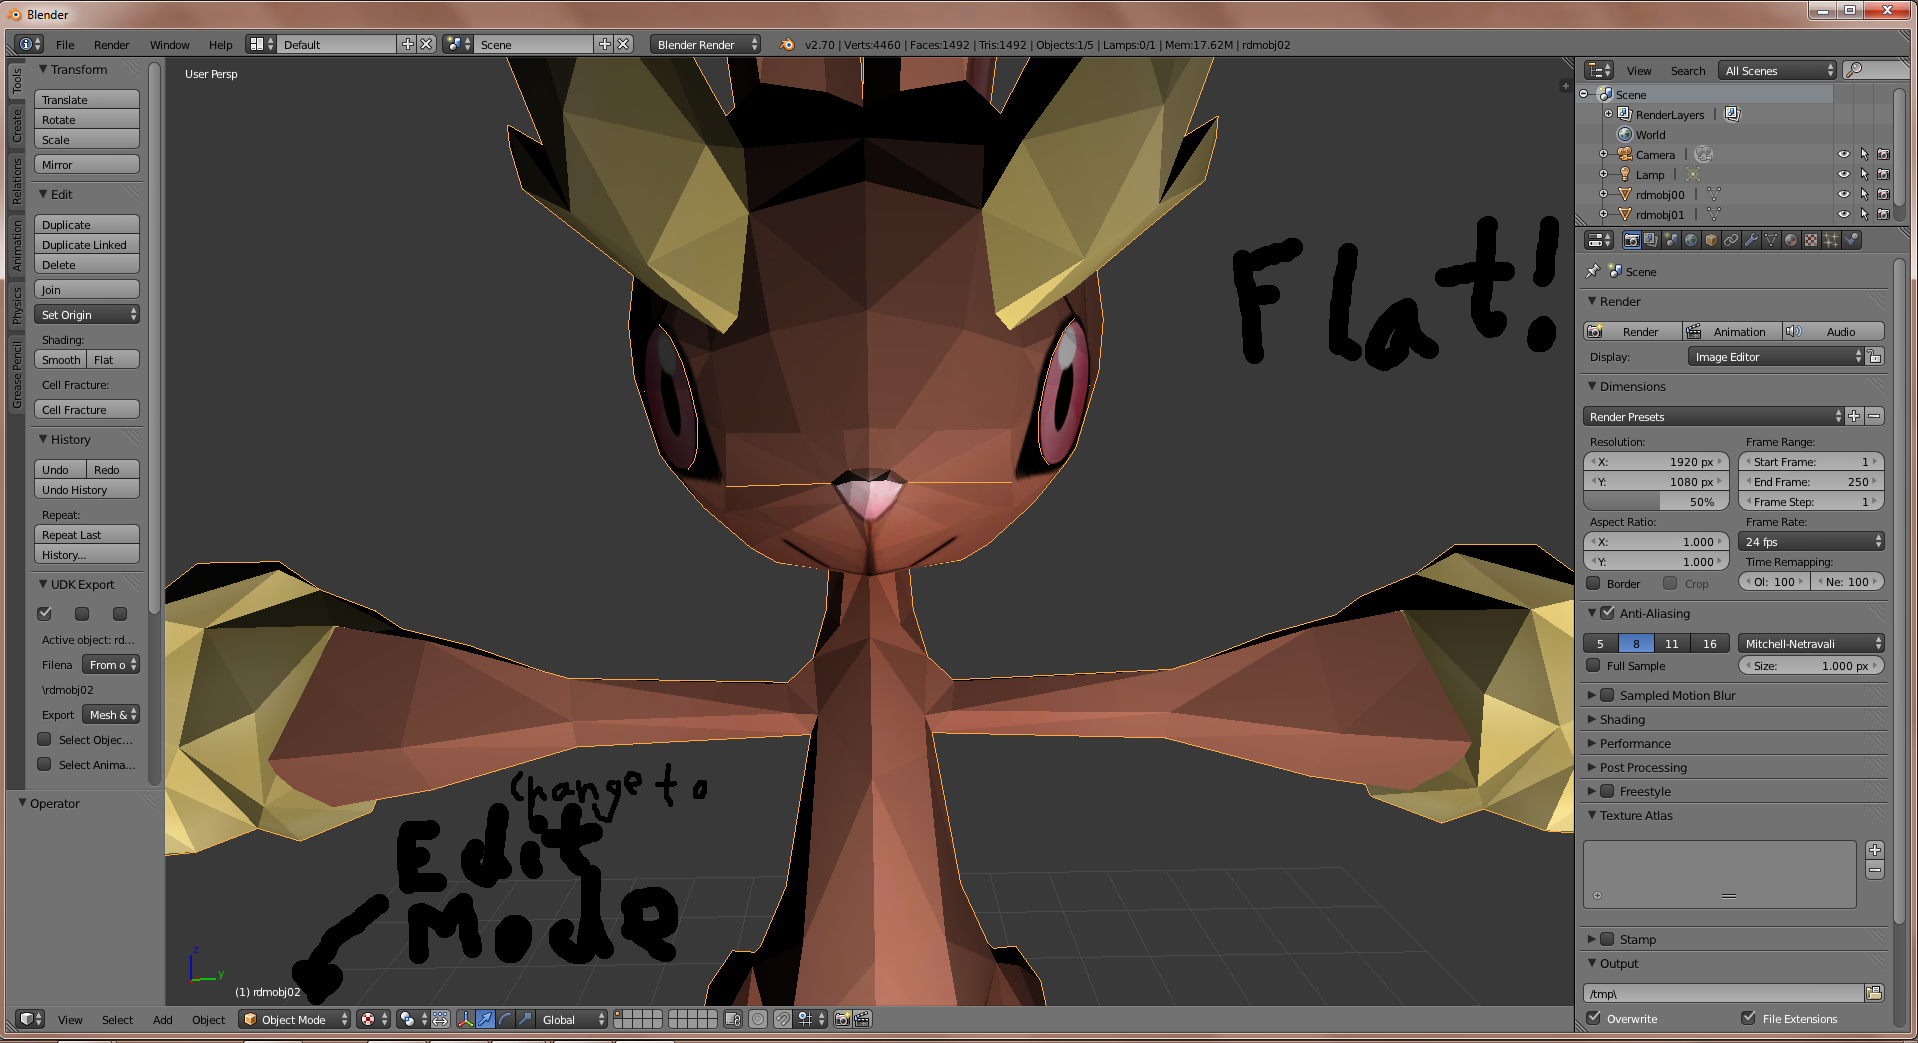Open the Blender Render engine dropdown
Viewport: 1918px width, 1043px height.
click(705, 44)
